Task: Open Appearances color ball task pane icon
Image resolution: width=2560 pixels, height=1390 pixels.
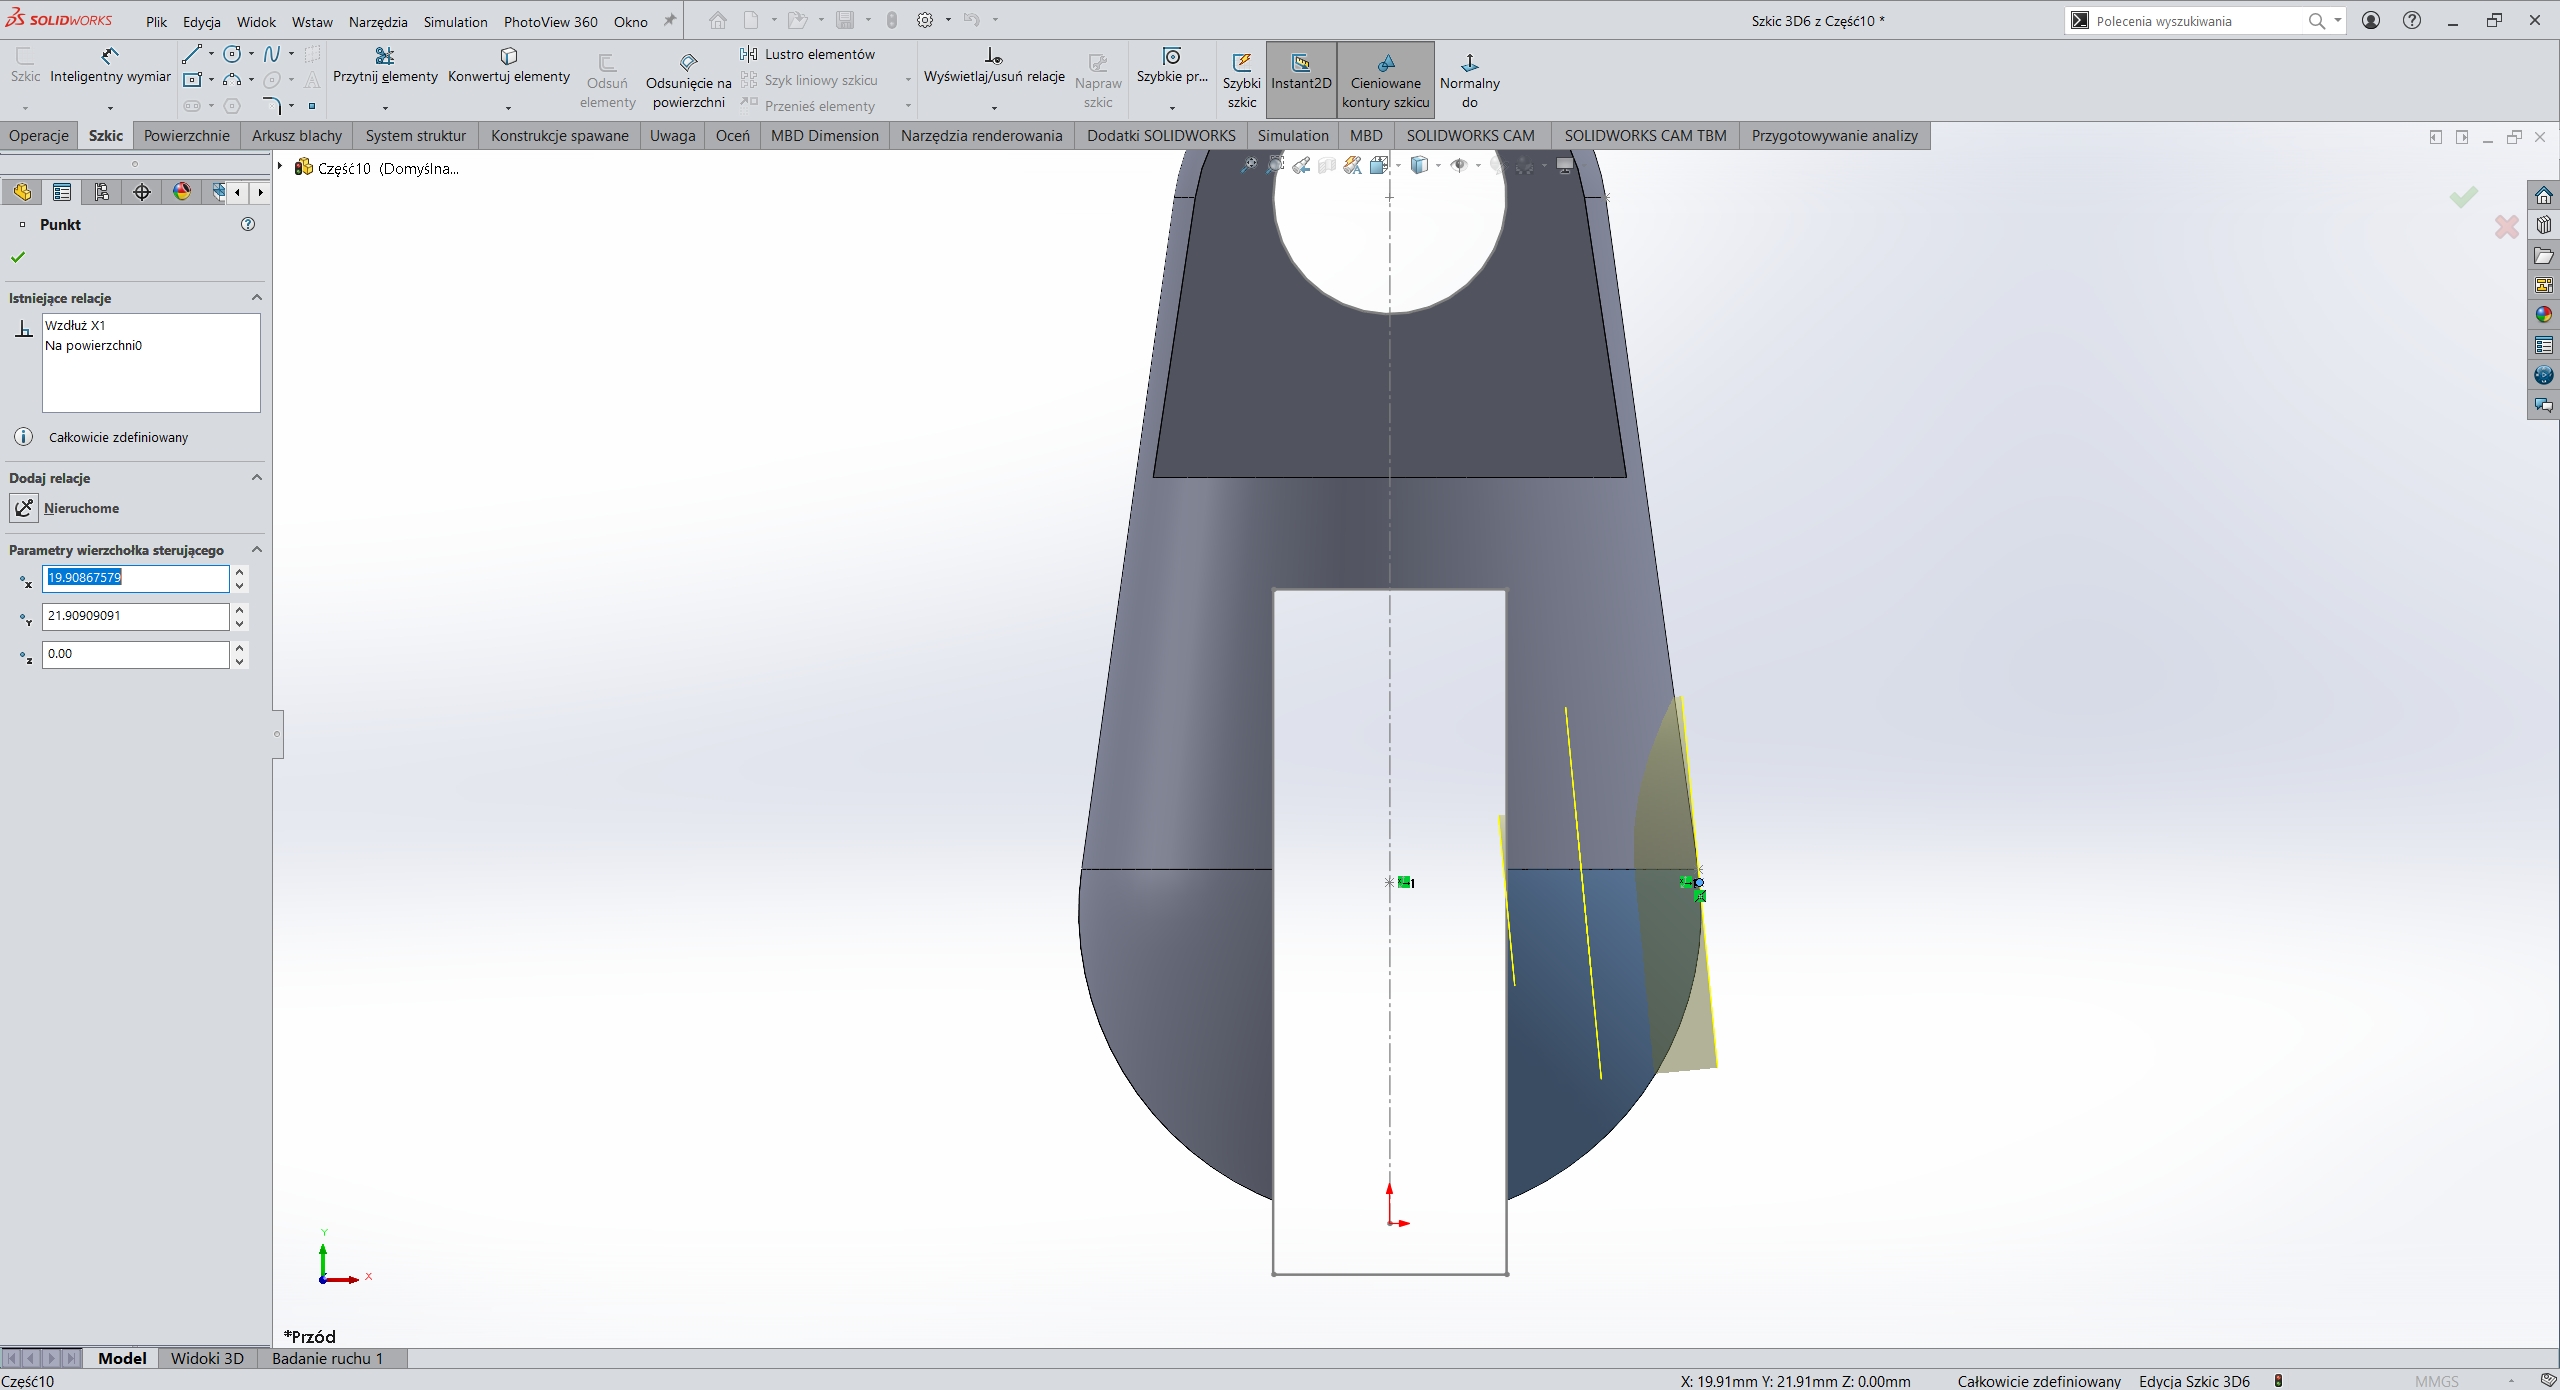Action: pos(2544,315)
